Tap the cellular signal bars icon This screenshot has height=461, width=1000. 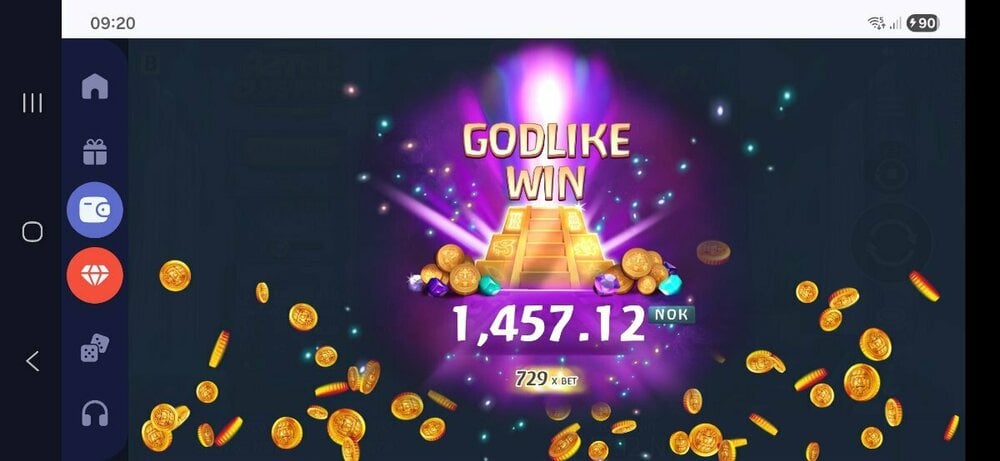[x=895, y=24]
